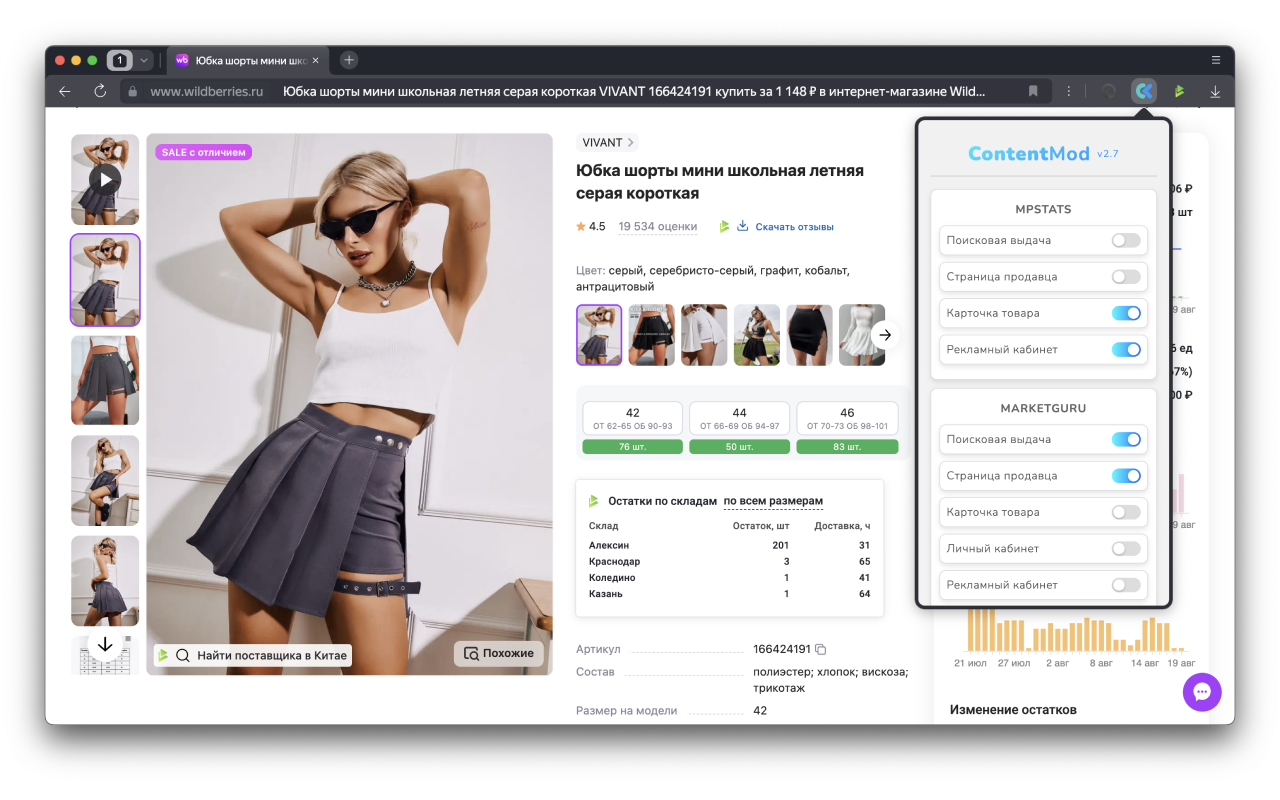
Task: Click the right arrow to see more product thumbnails
Action: (885, 335)
